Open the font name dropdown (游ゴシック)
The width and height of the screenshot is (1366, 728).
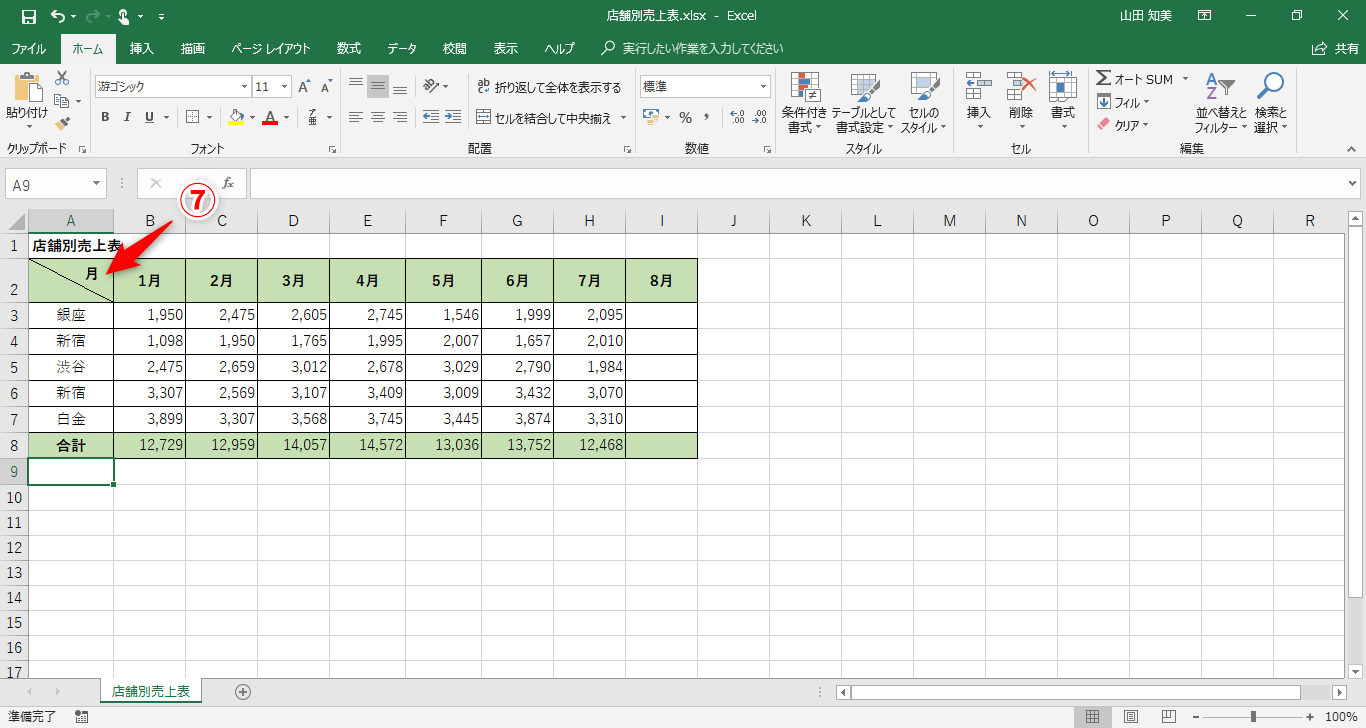click(x=244, y=87)
